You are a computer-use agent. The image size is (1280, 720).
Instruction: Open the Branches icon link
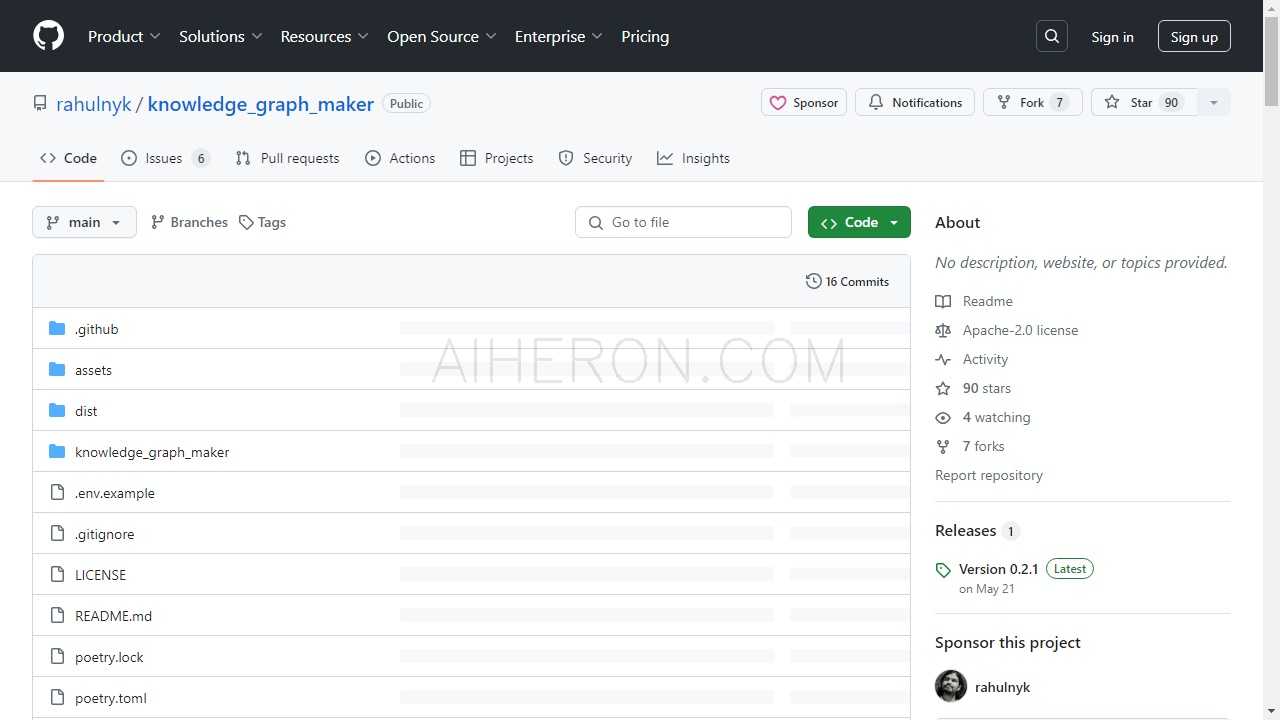point(158,221)
